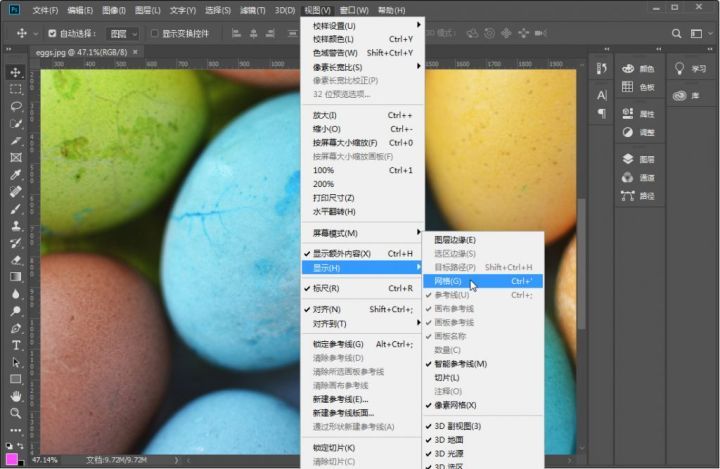Open the 图层(L) Layer menu
This screenshot has width=720, height=469.
point(147,10)
